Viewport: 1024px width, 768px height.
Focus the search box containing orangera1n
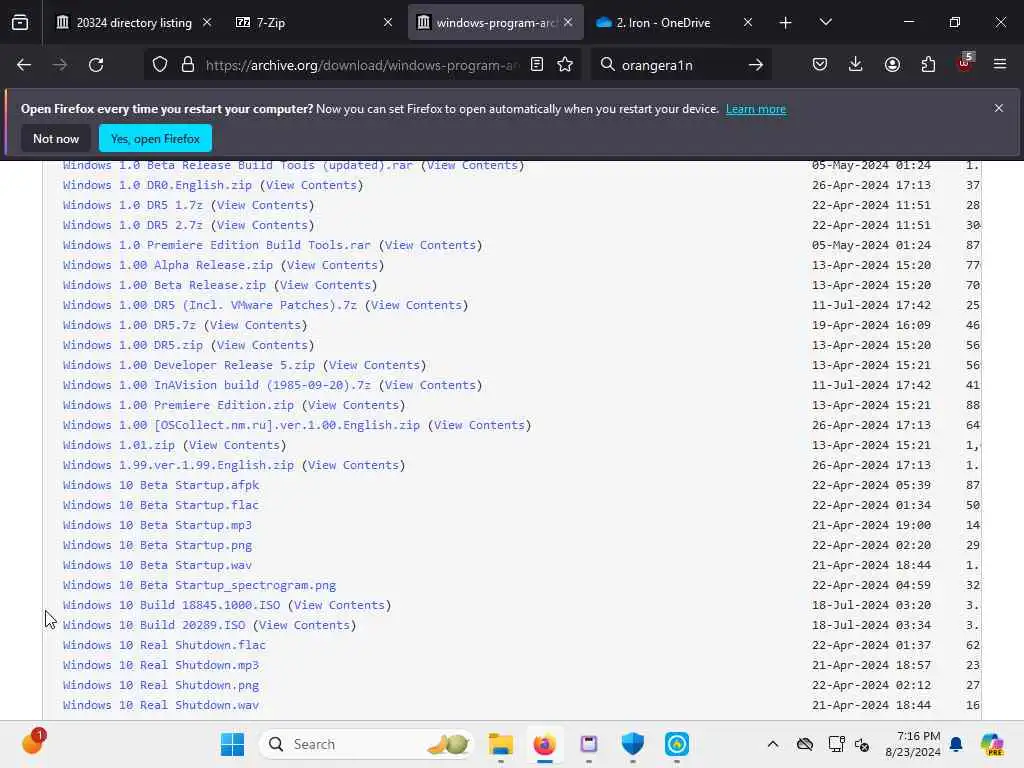[x=679, y=65]
